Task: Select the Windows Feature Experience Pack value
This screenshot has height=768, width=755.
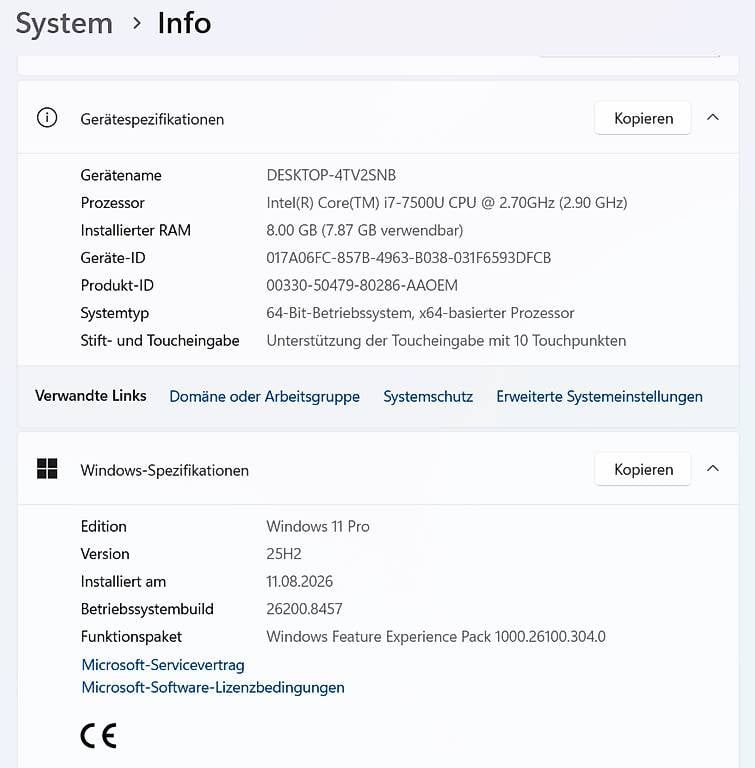Action: tap(436, 636)
